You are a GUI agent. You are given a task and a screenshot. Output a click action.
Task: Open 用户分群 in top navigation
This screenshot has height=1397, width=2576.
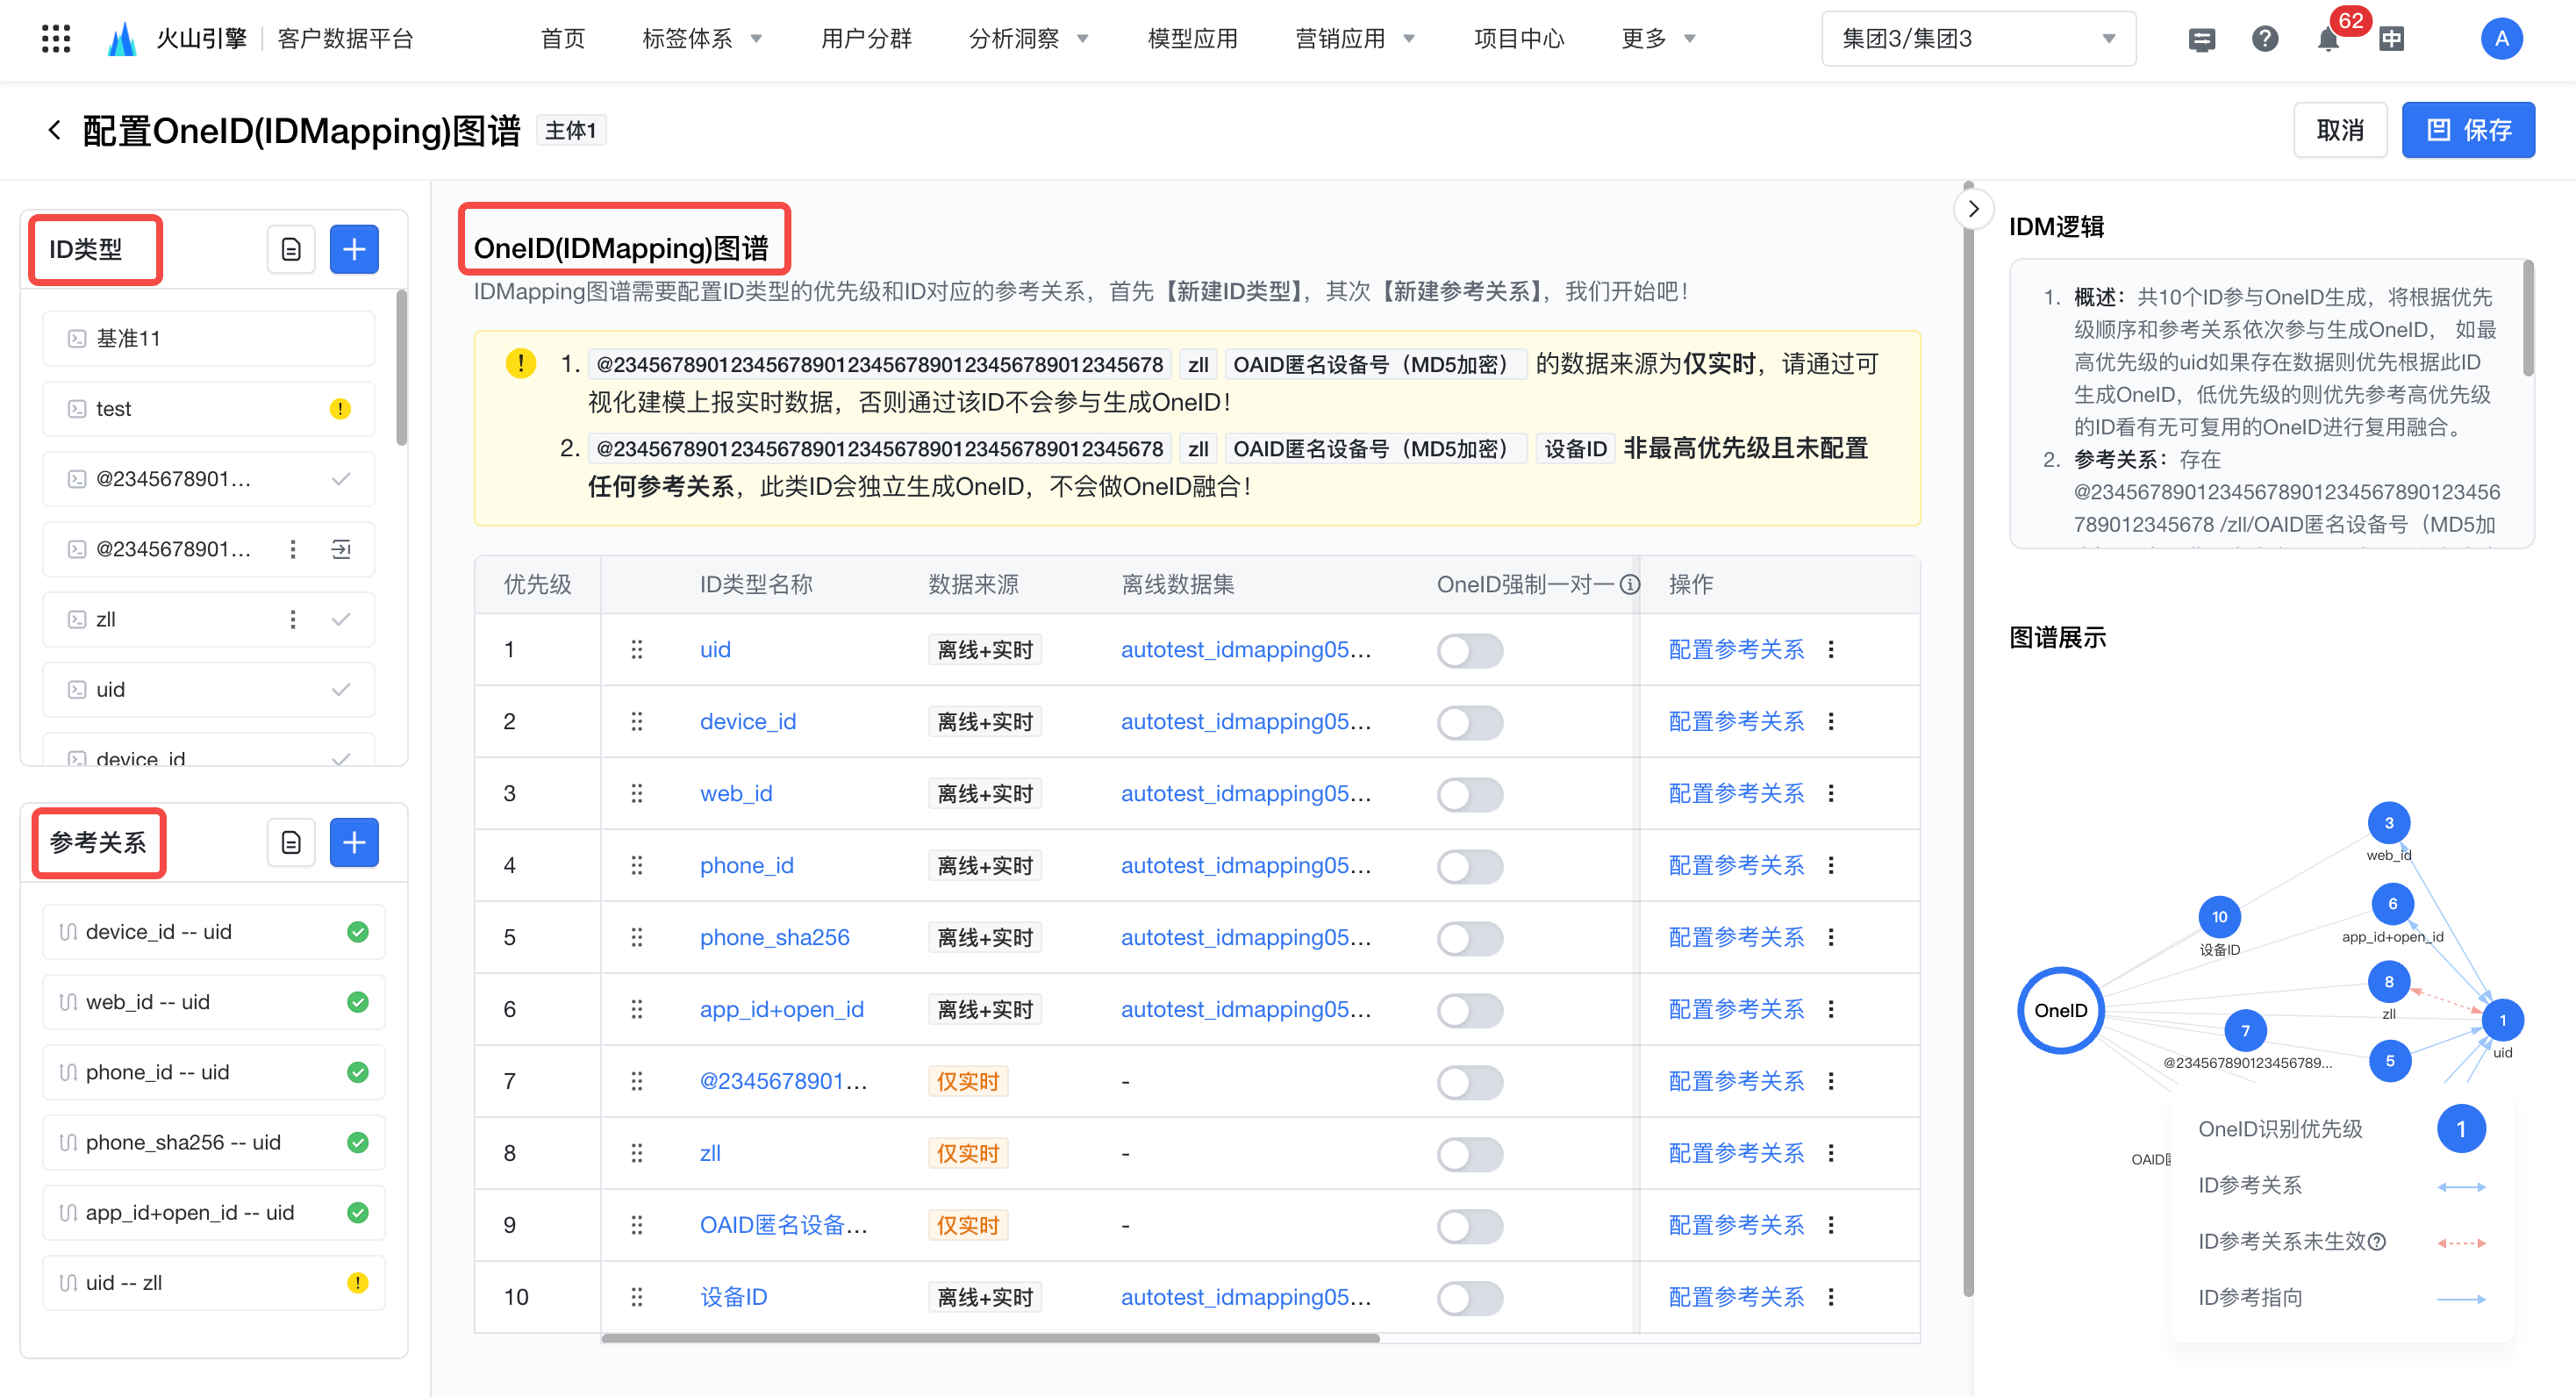pyautogui.click(x=866, y=39)
